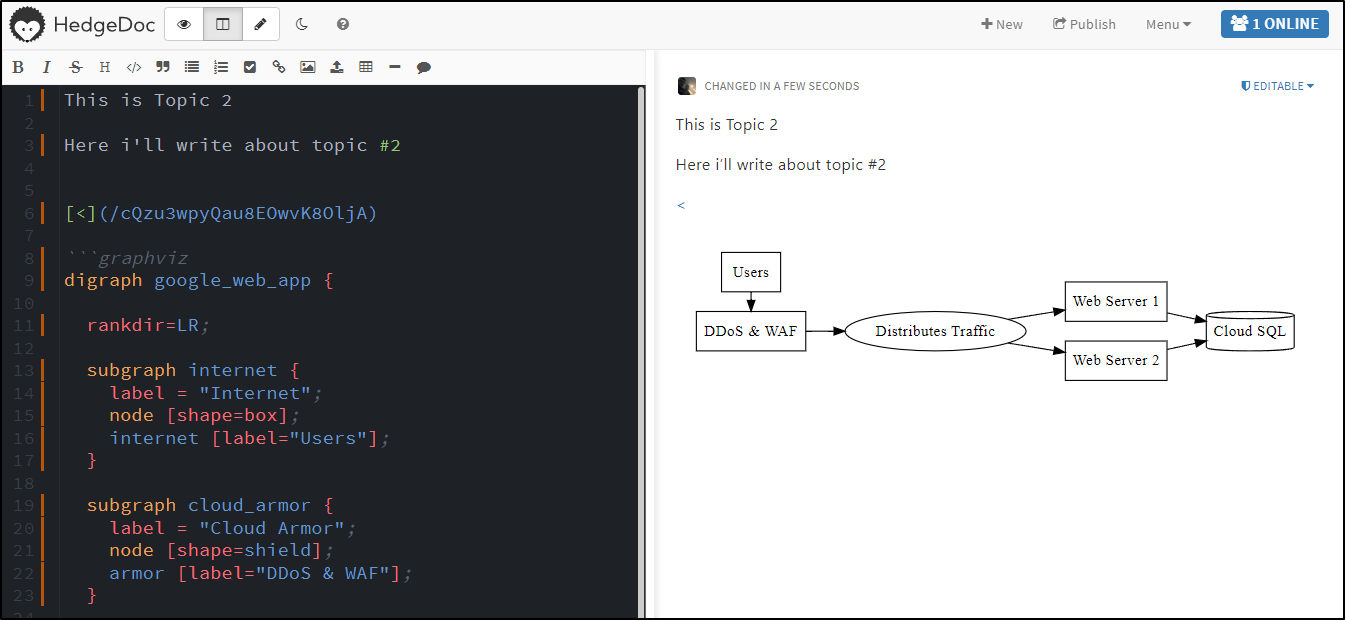Click preview text 'Here i'll write about topic #2'
The image size is (1345, 620).
click(781, 165)
